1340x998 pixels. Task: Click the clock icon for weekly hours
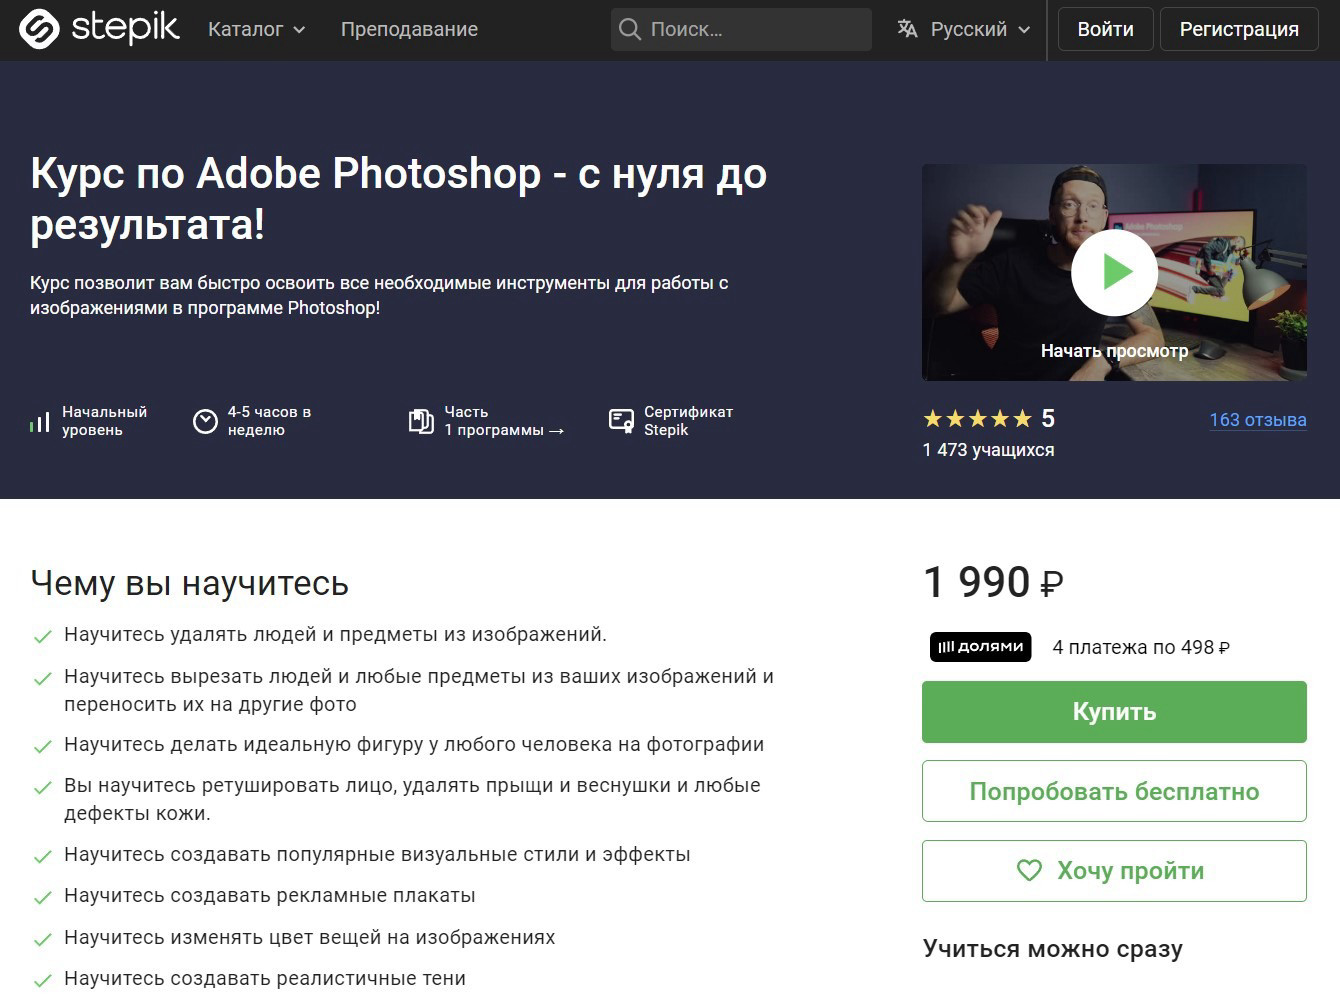click(205, 421)
